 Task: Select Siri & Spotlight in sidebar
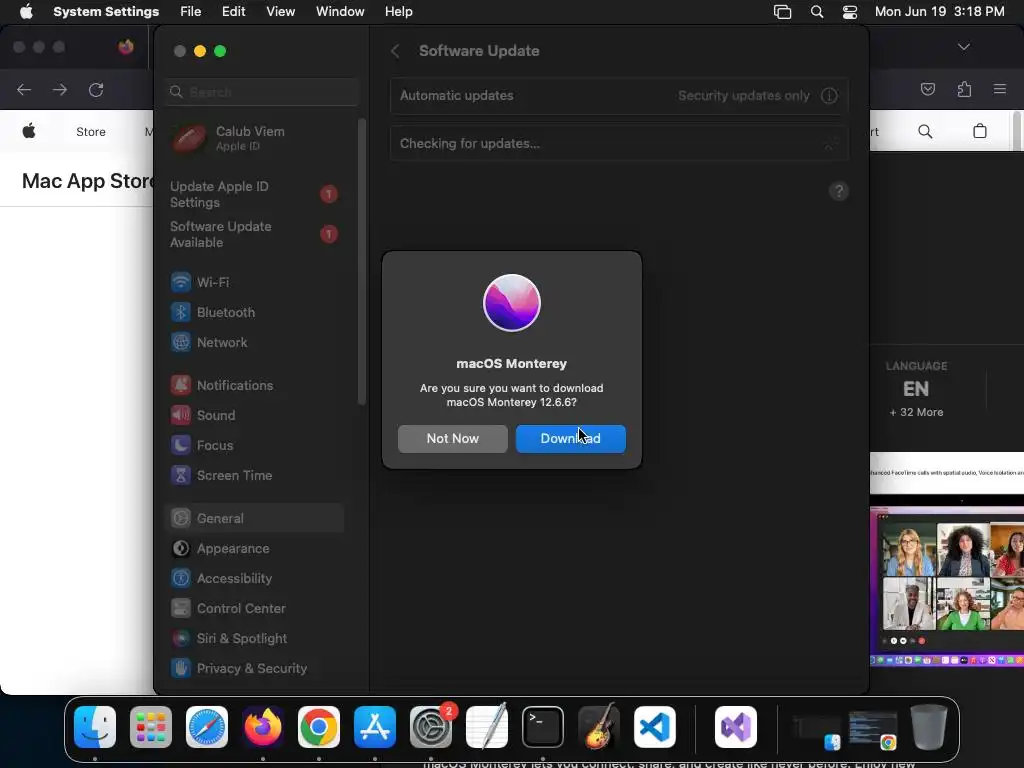tap(255, 639)
